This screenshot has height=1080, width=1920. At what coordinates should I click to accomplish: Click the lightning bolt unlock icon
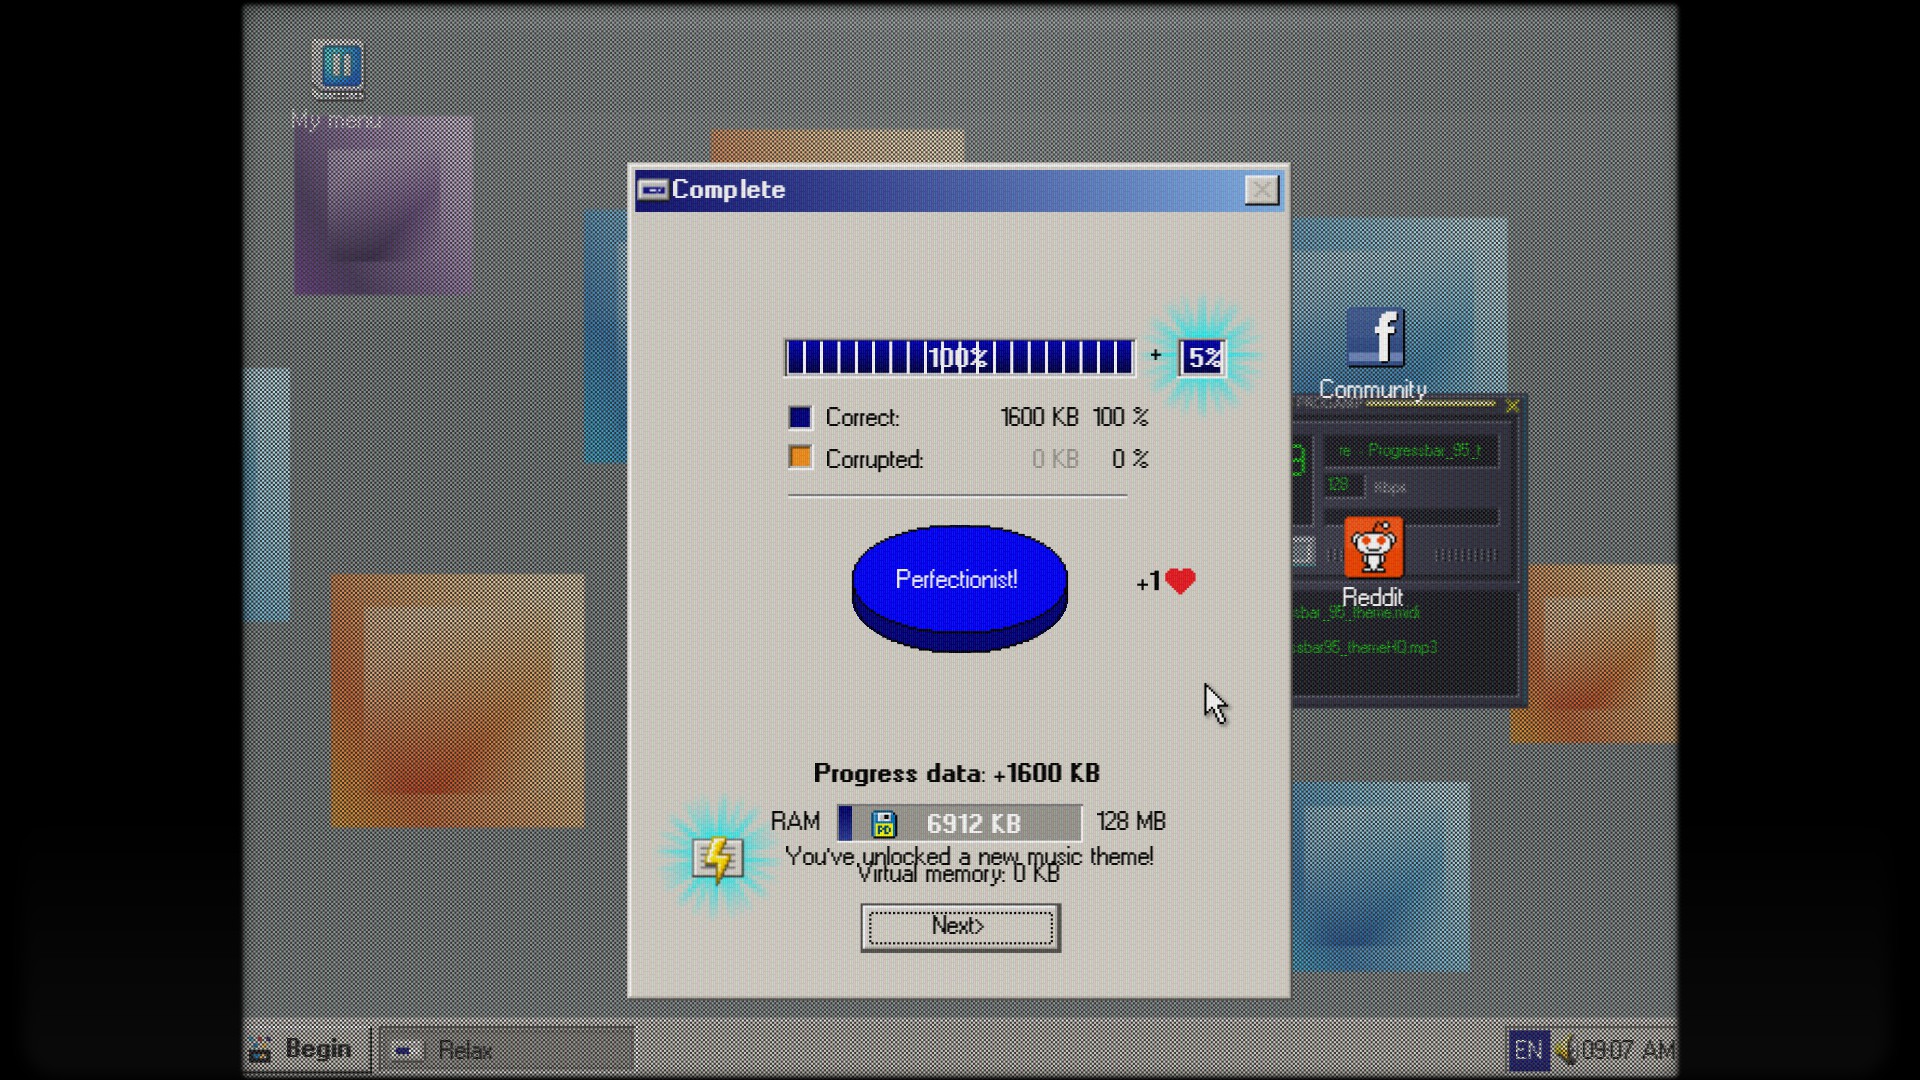point(718,858)
